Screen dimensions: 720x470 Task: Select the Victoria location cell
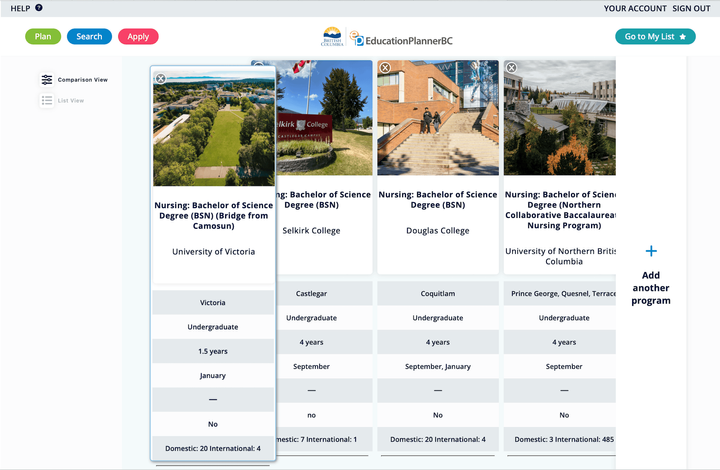click(x=213, y=302)
